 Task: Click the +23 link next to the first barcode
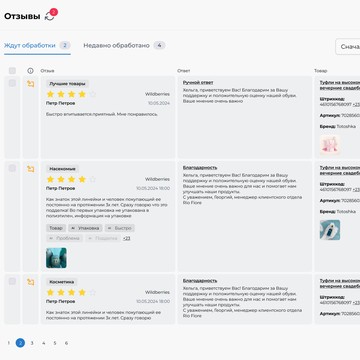tap(356, 104)
